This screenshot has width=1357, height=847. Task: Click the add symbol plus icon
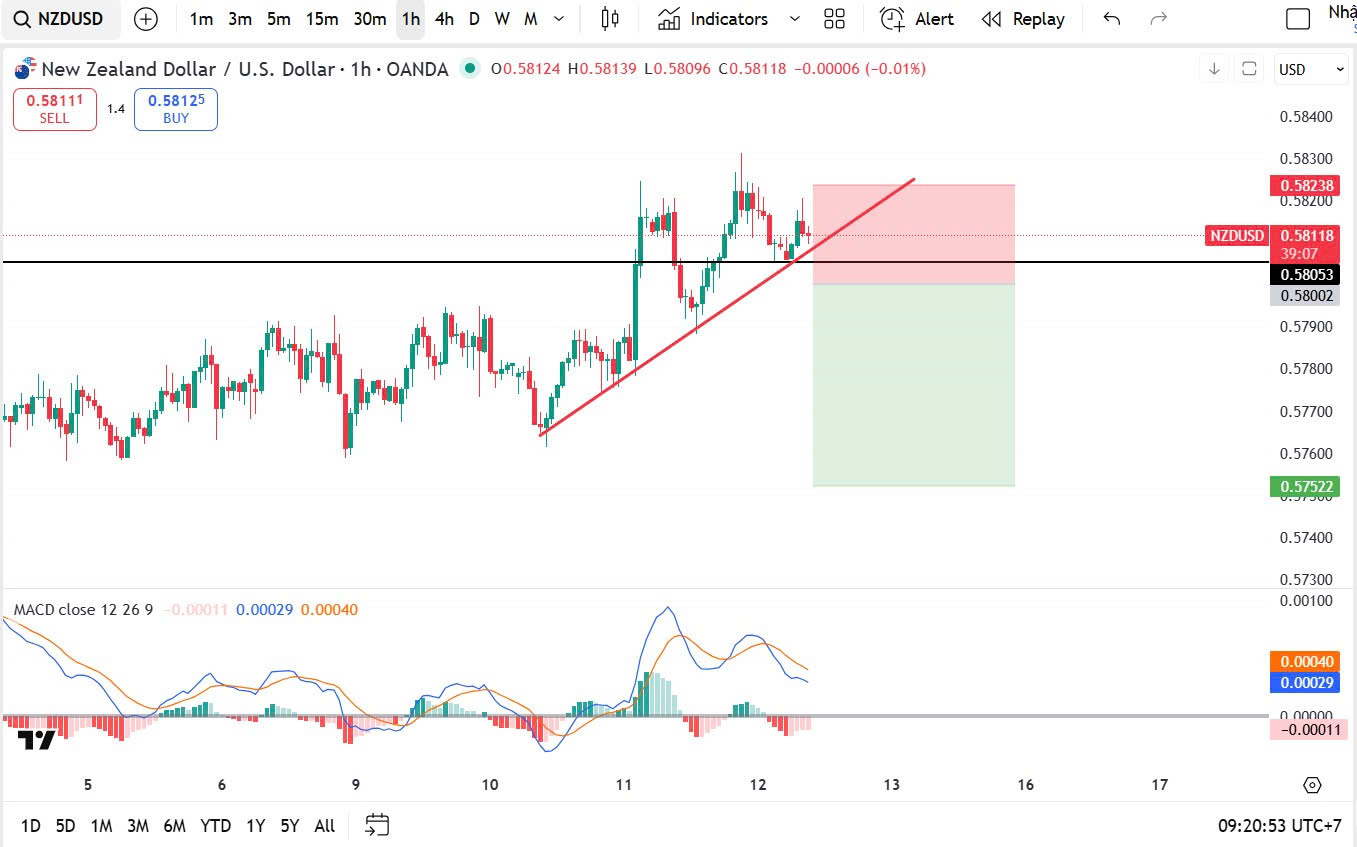146,19
